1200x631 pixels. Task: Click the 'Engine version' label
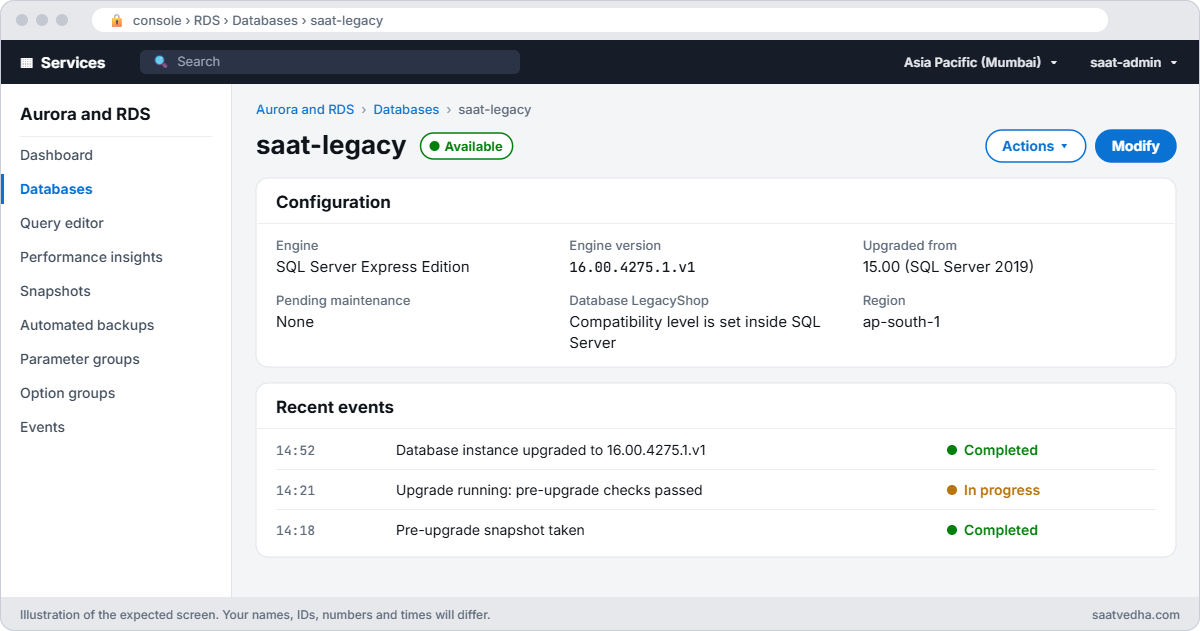point(615,245)
